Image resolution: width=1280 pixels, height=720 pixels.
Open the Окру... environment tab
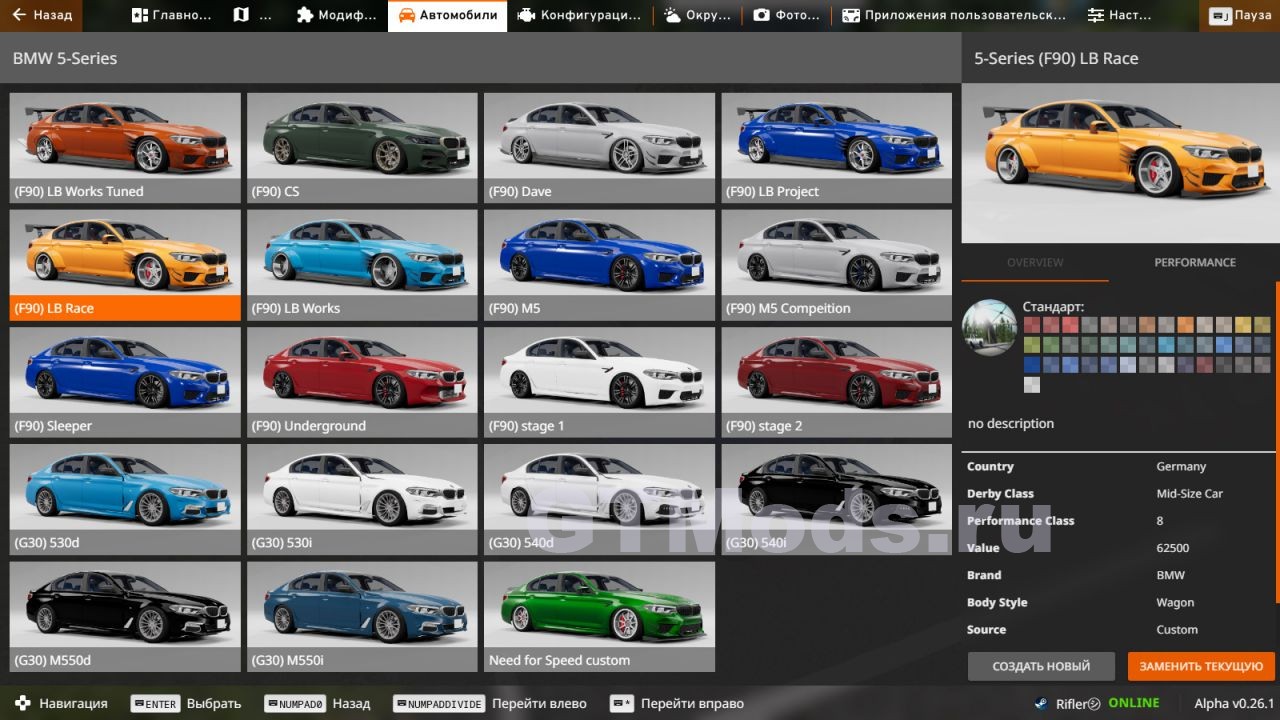698,15
